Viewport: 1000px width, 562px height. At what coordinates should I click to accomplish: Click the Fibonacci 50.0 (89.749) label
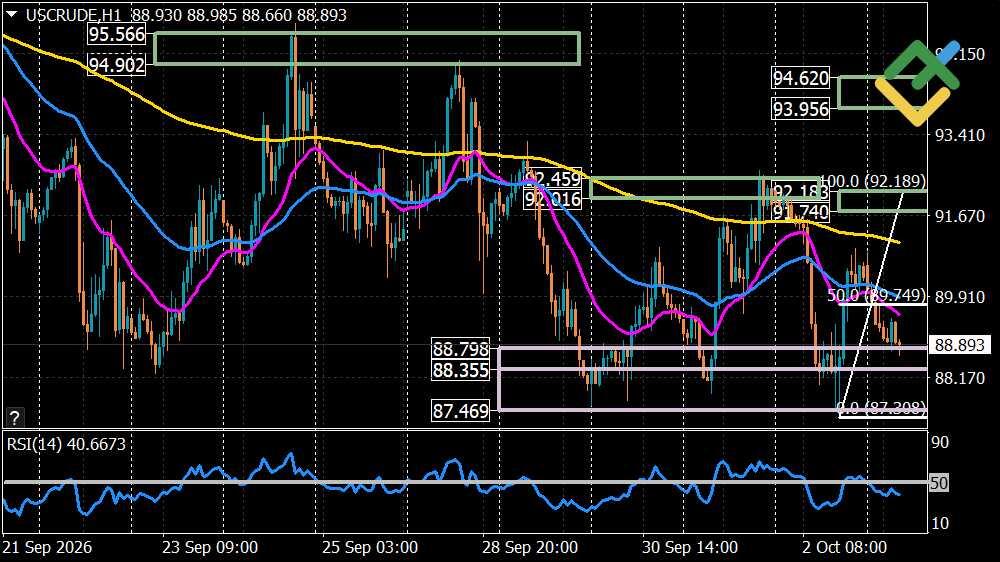click(877, 295)
